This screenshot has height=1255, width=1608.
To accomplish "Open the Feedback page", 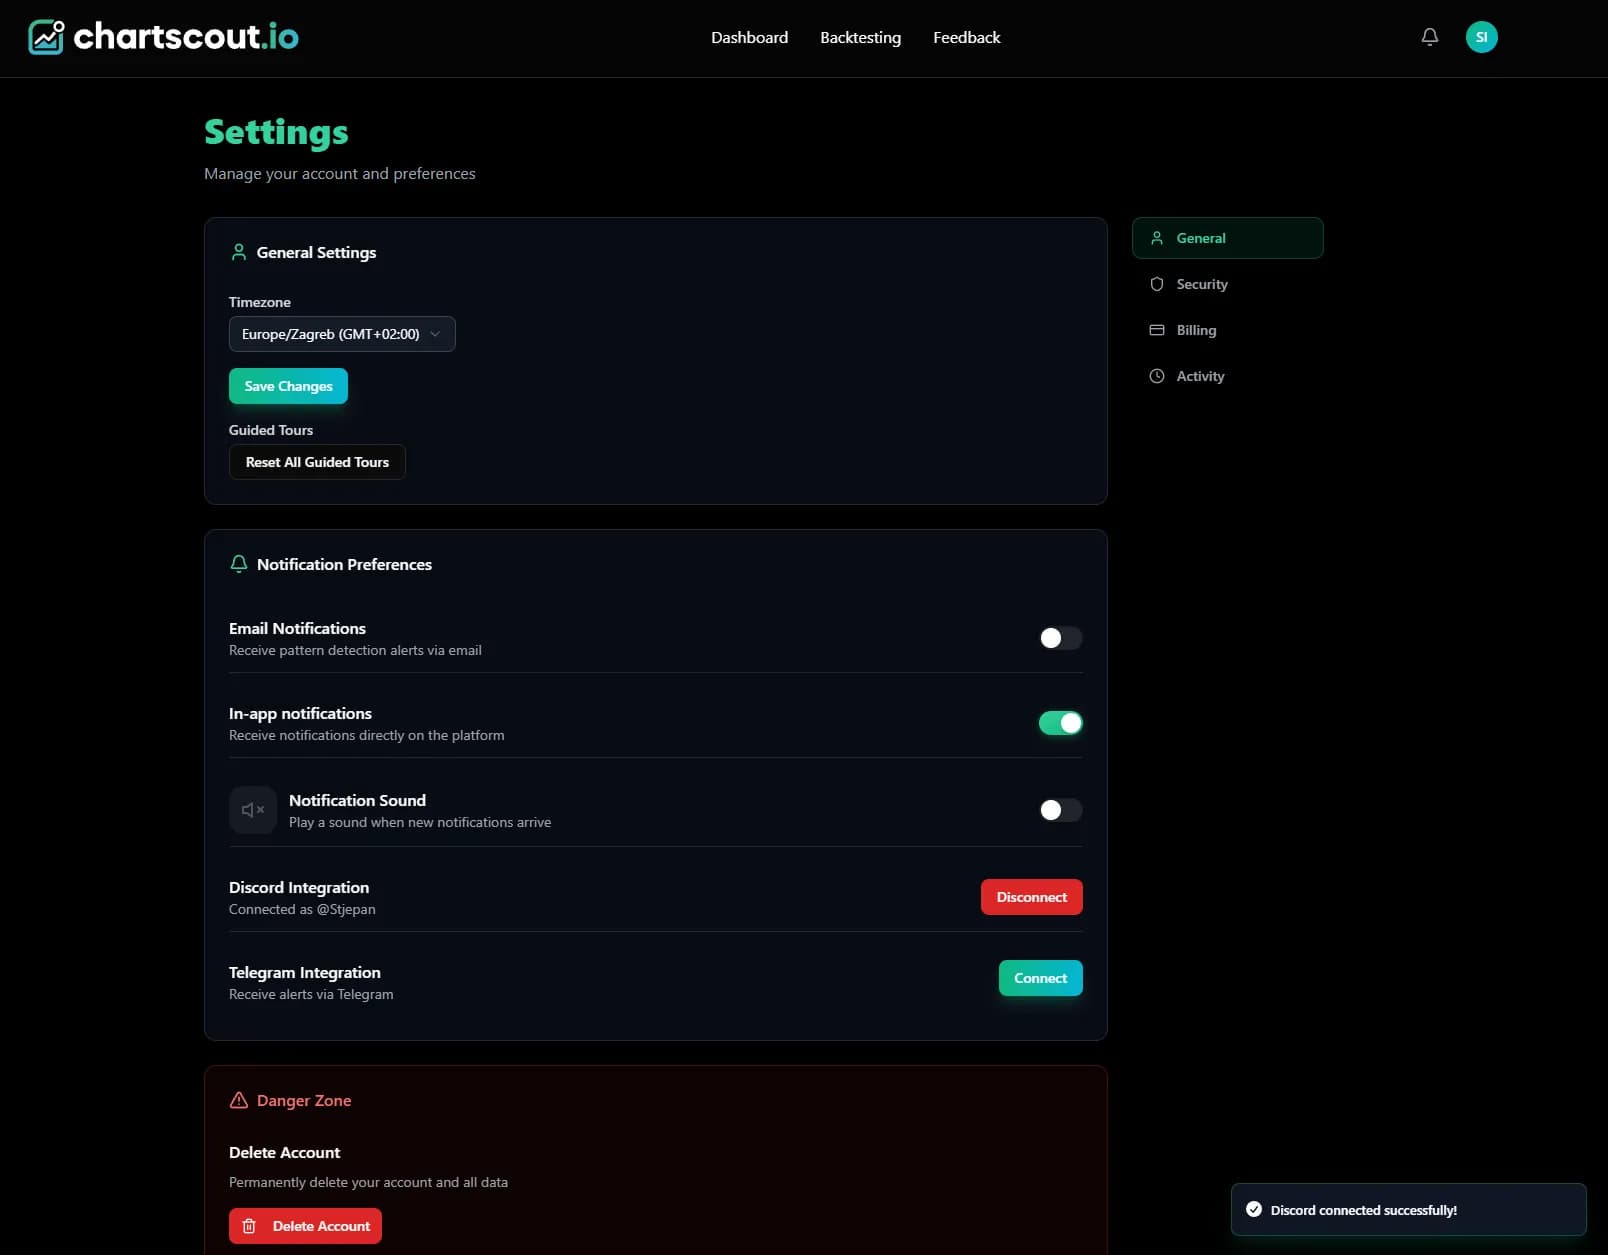I will tap(966, 37).
